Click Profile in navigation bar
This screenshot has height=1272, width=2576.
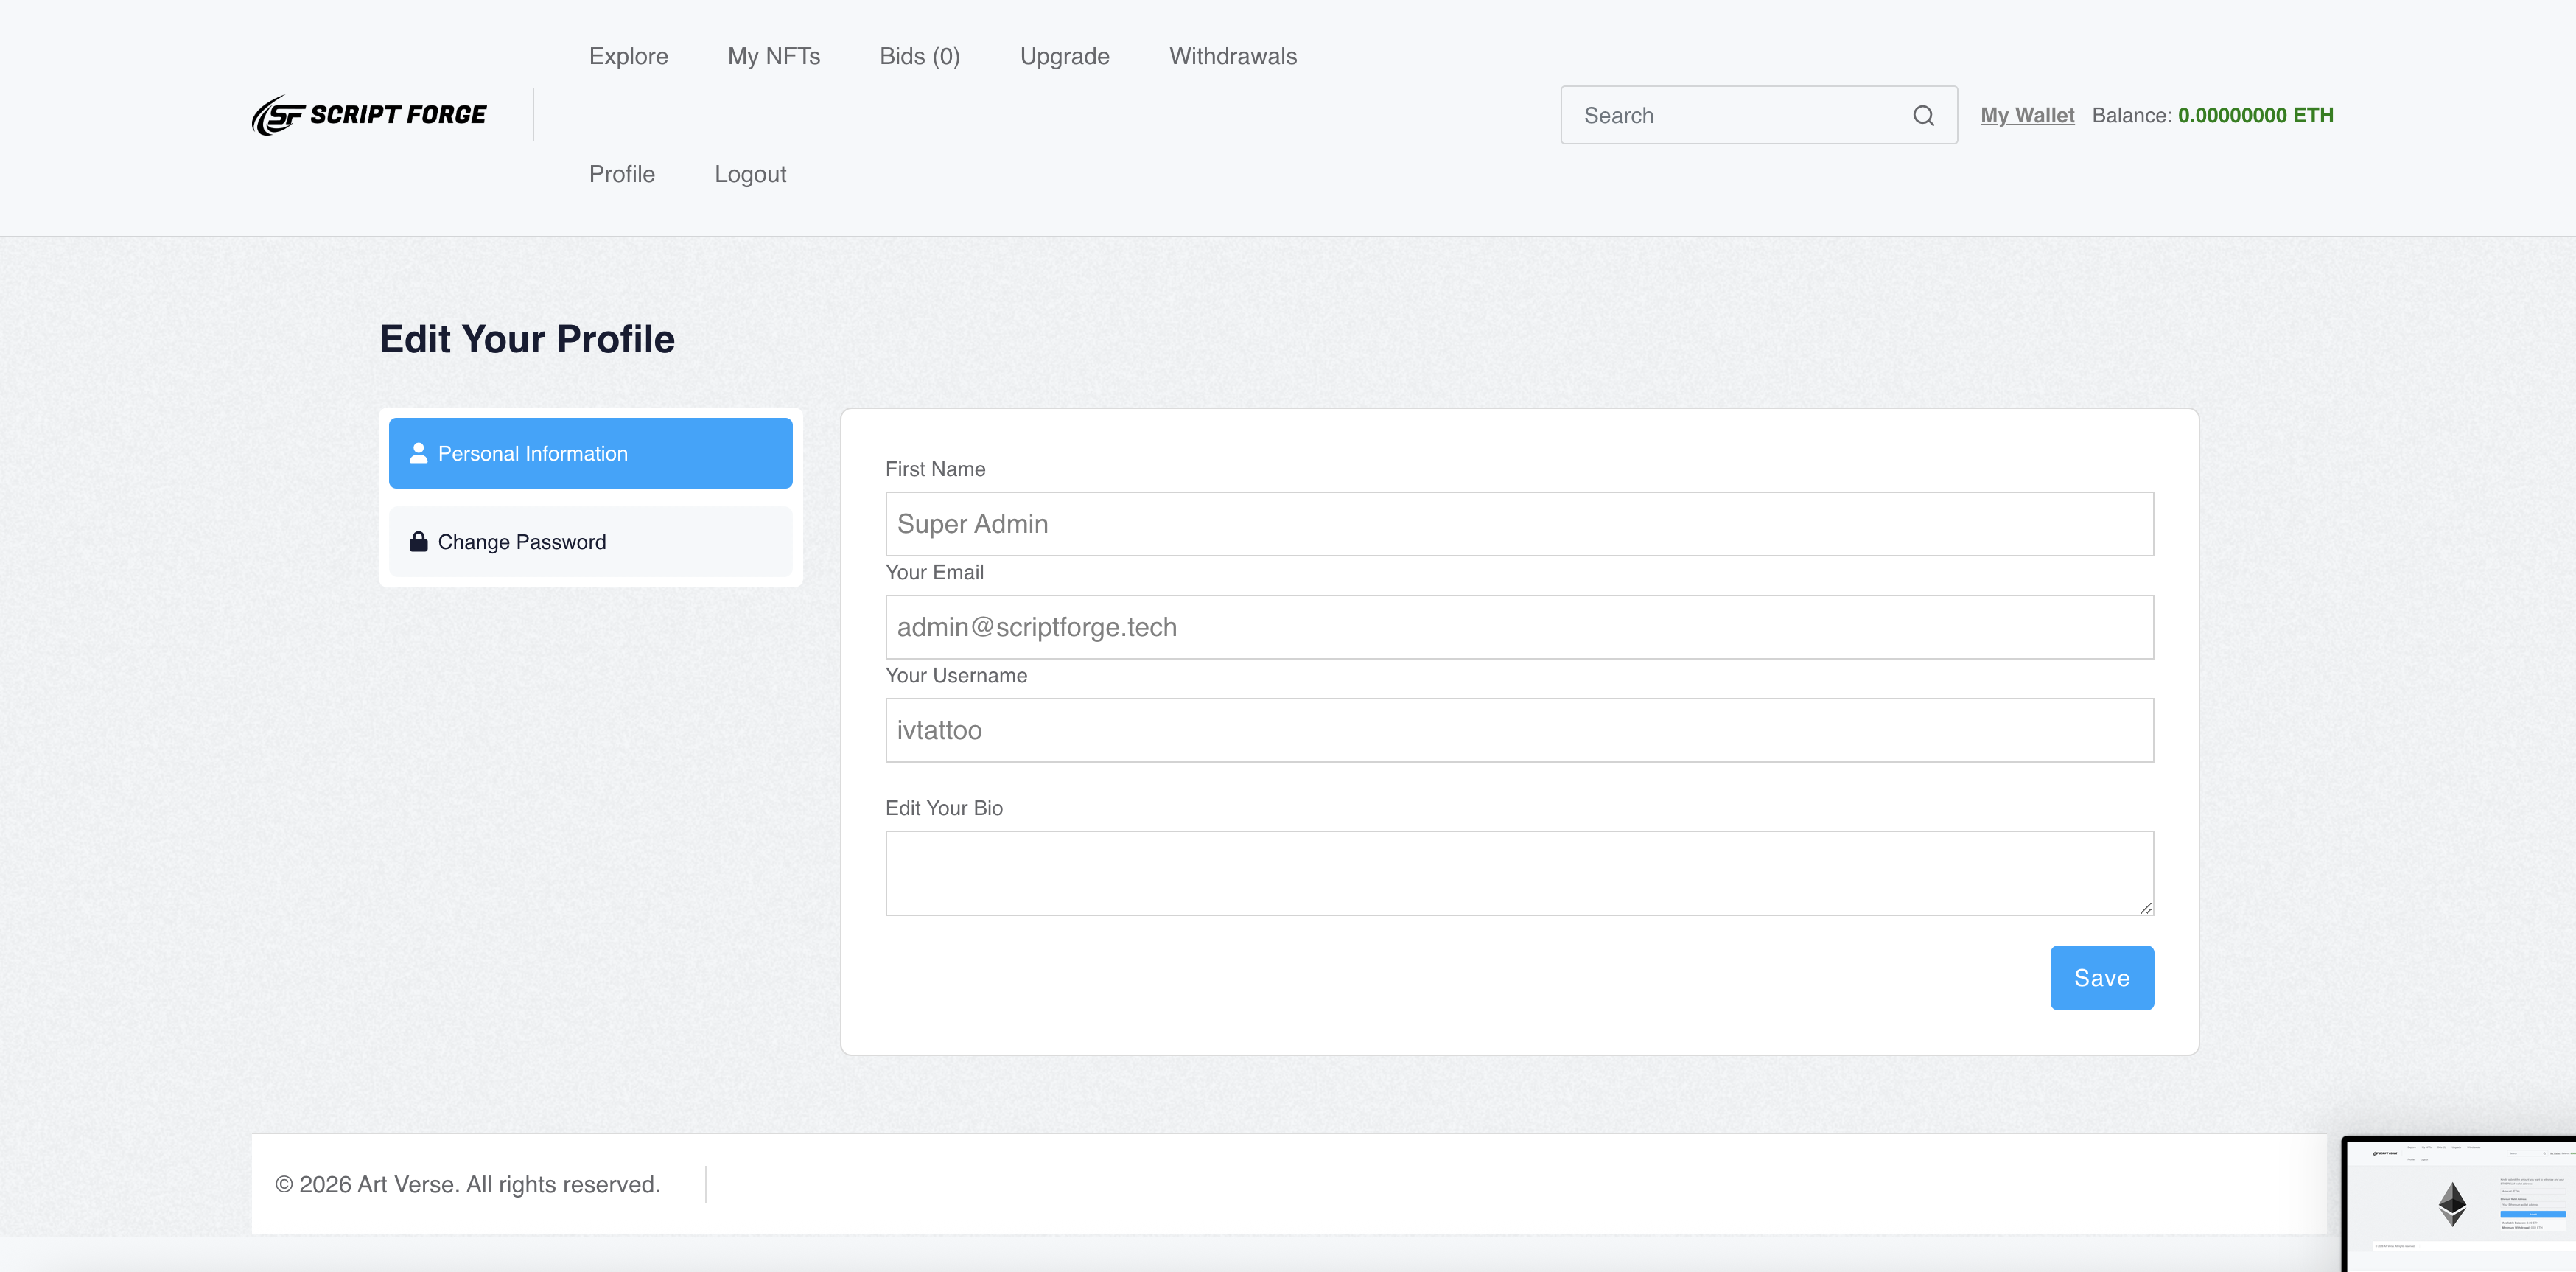(621, 174)
